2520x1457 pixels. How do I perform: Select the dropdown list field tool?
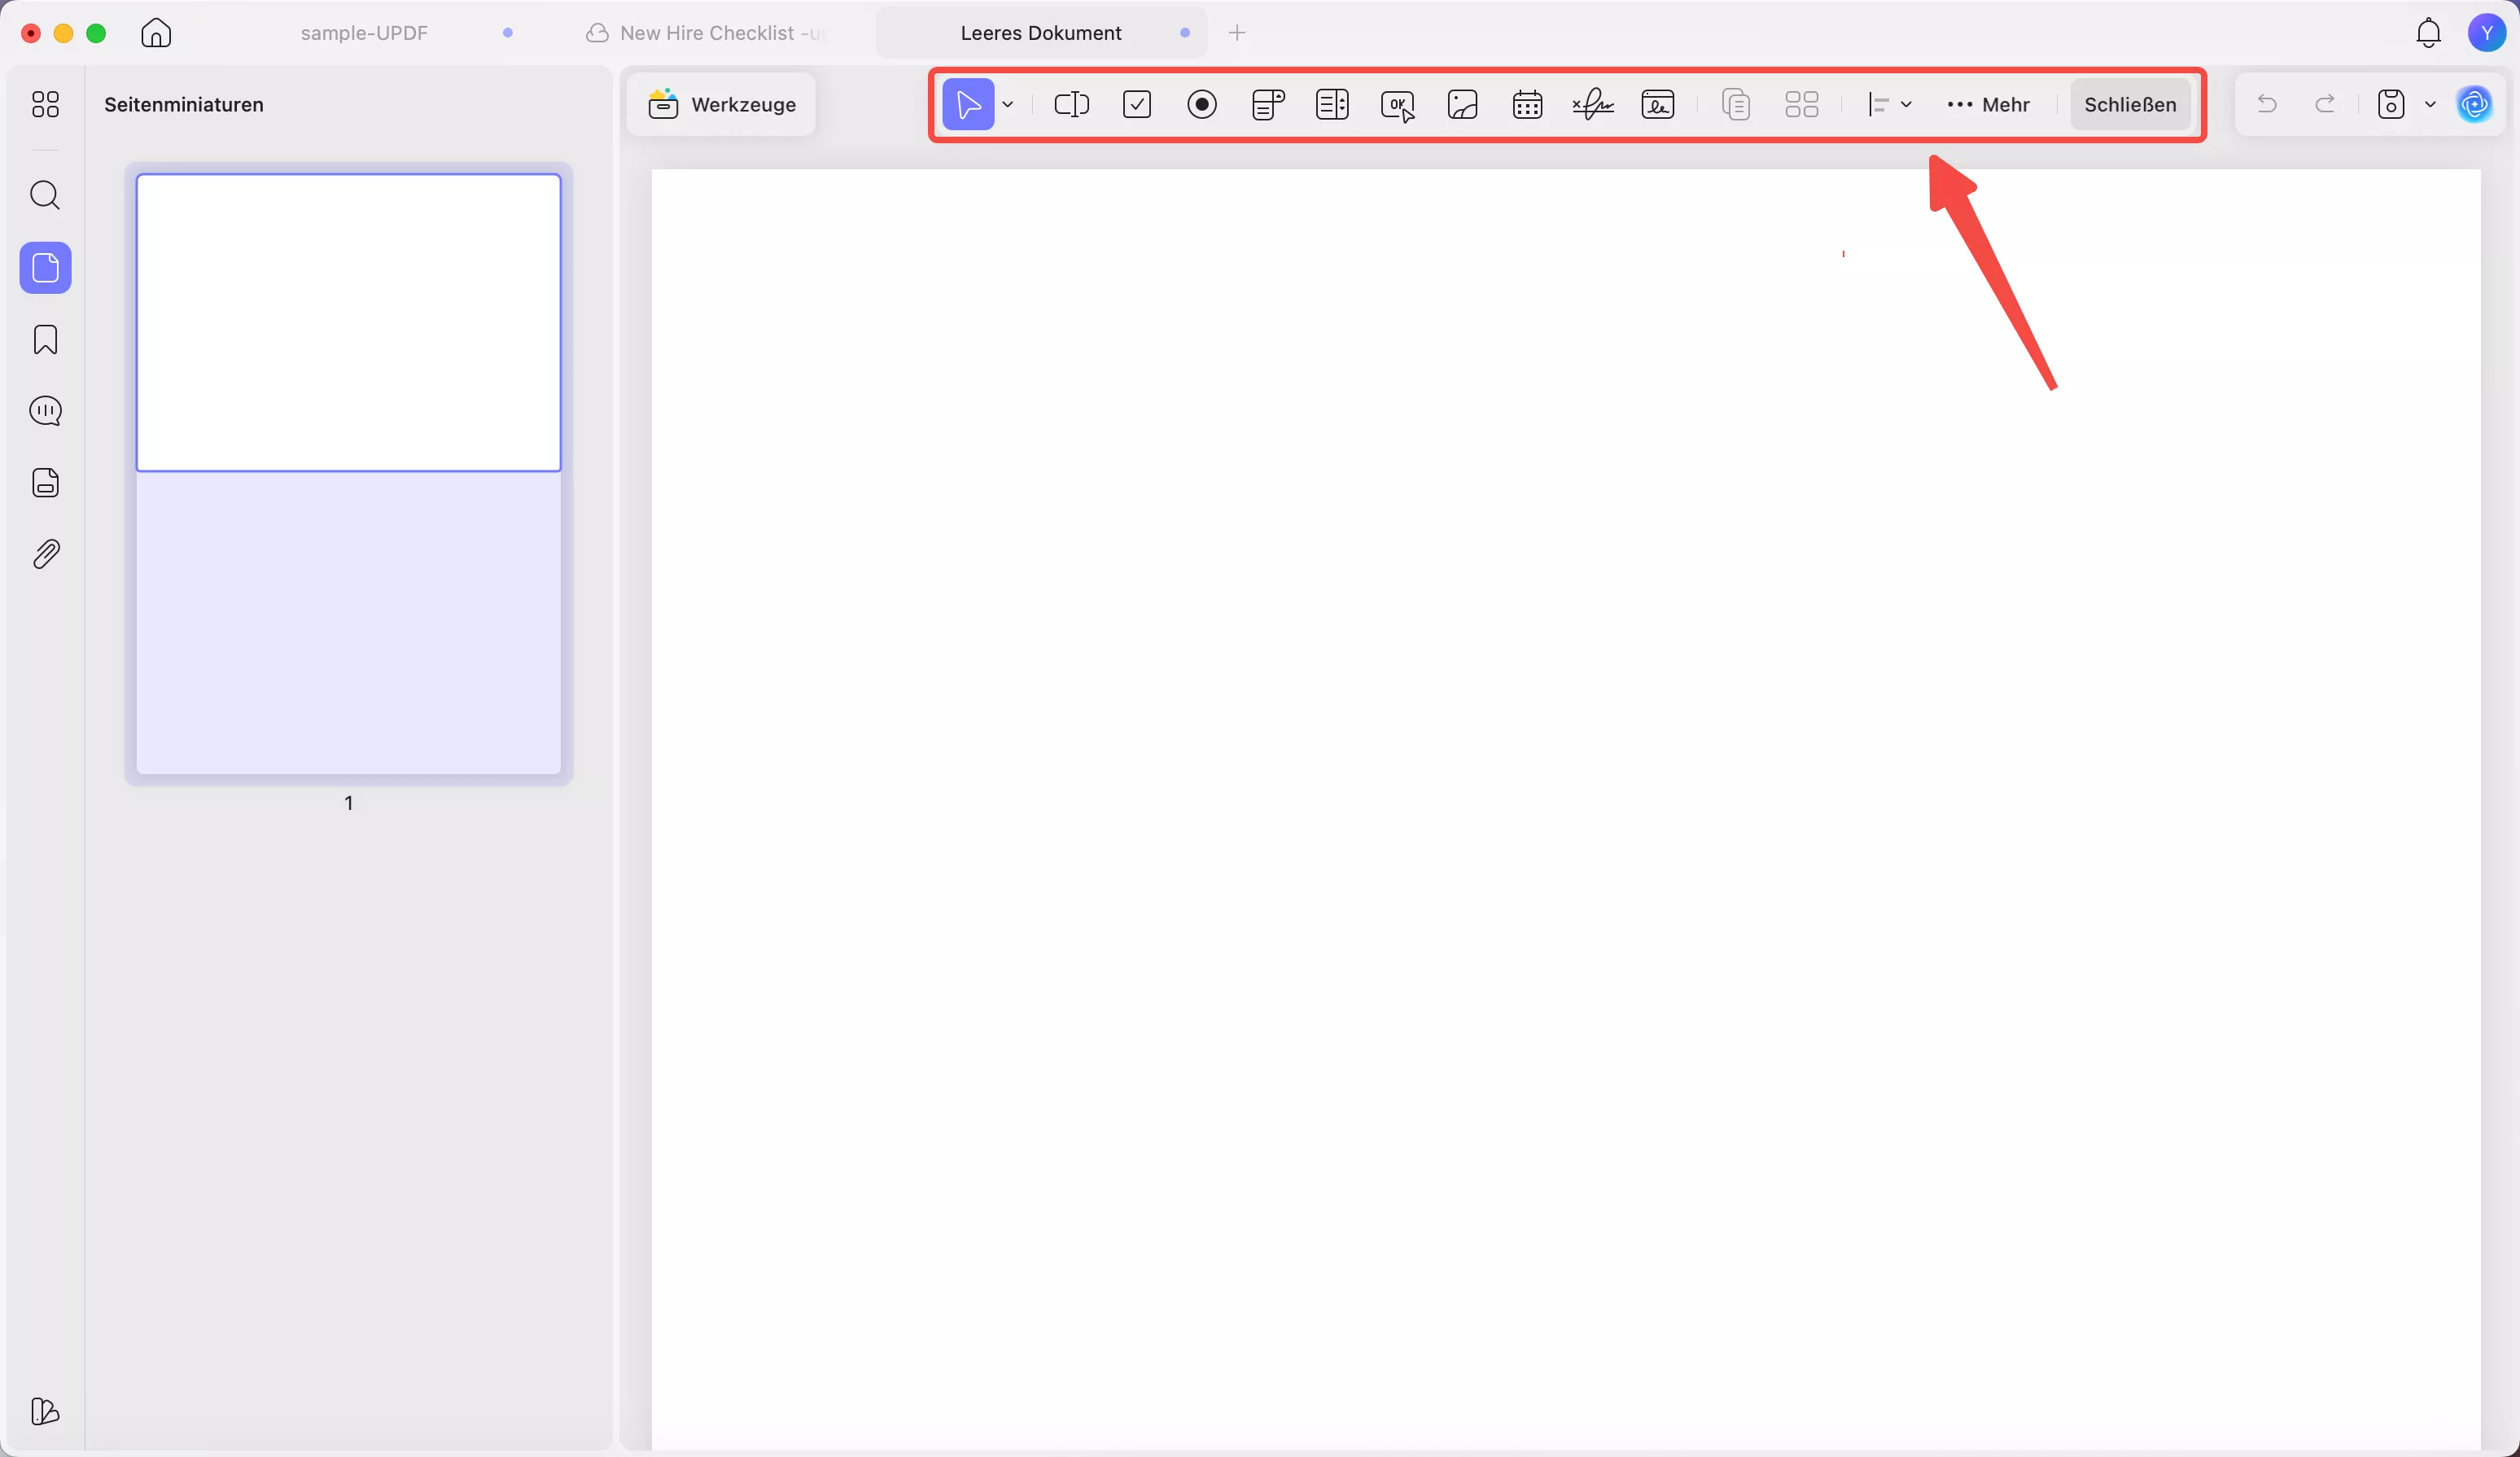(1267, 104)
